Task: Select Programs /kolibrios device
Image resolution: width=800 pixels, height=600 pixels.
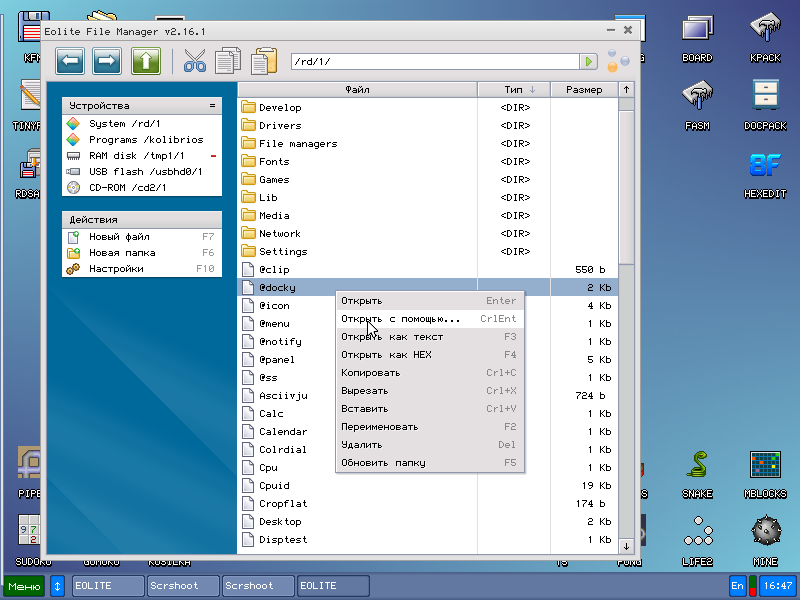Action: coord(142,140)
